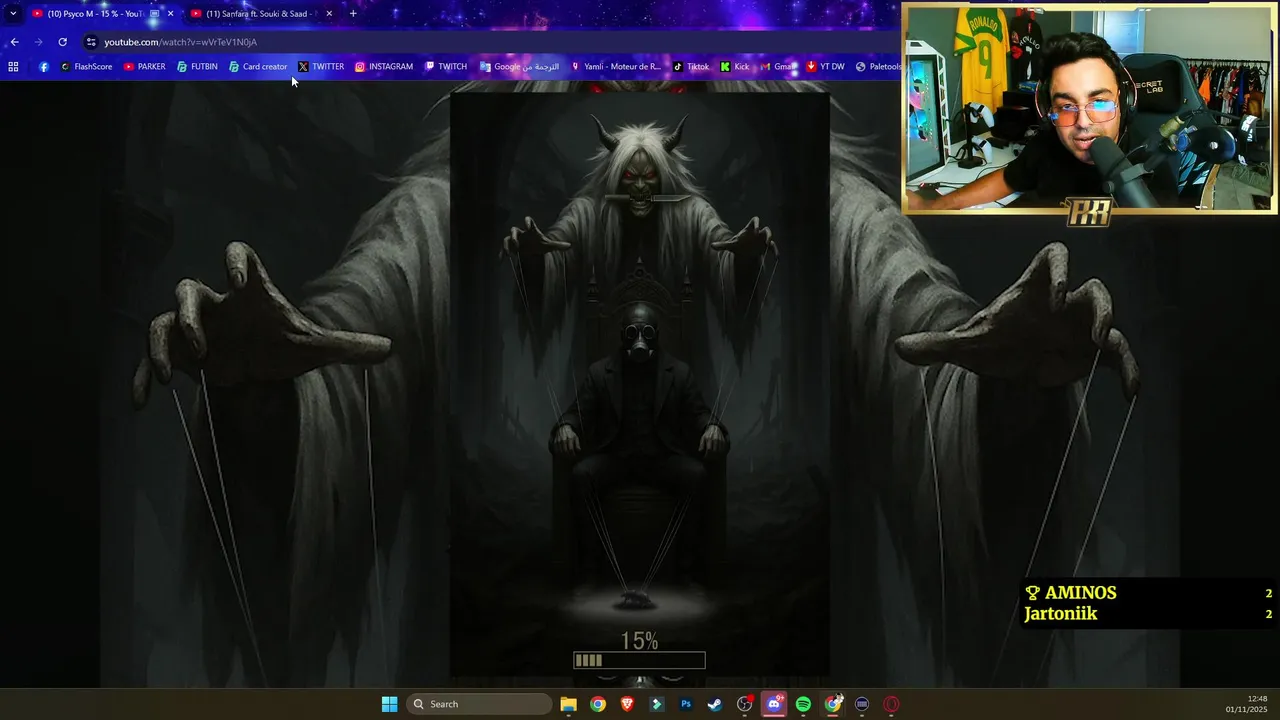Reload the YouTube page

click(62, 42)
